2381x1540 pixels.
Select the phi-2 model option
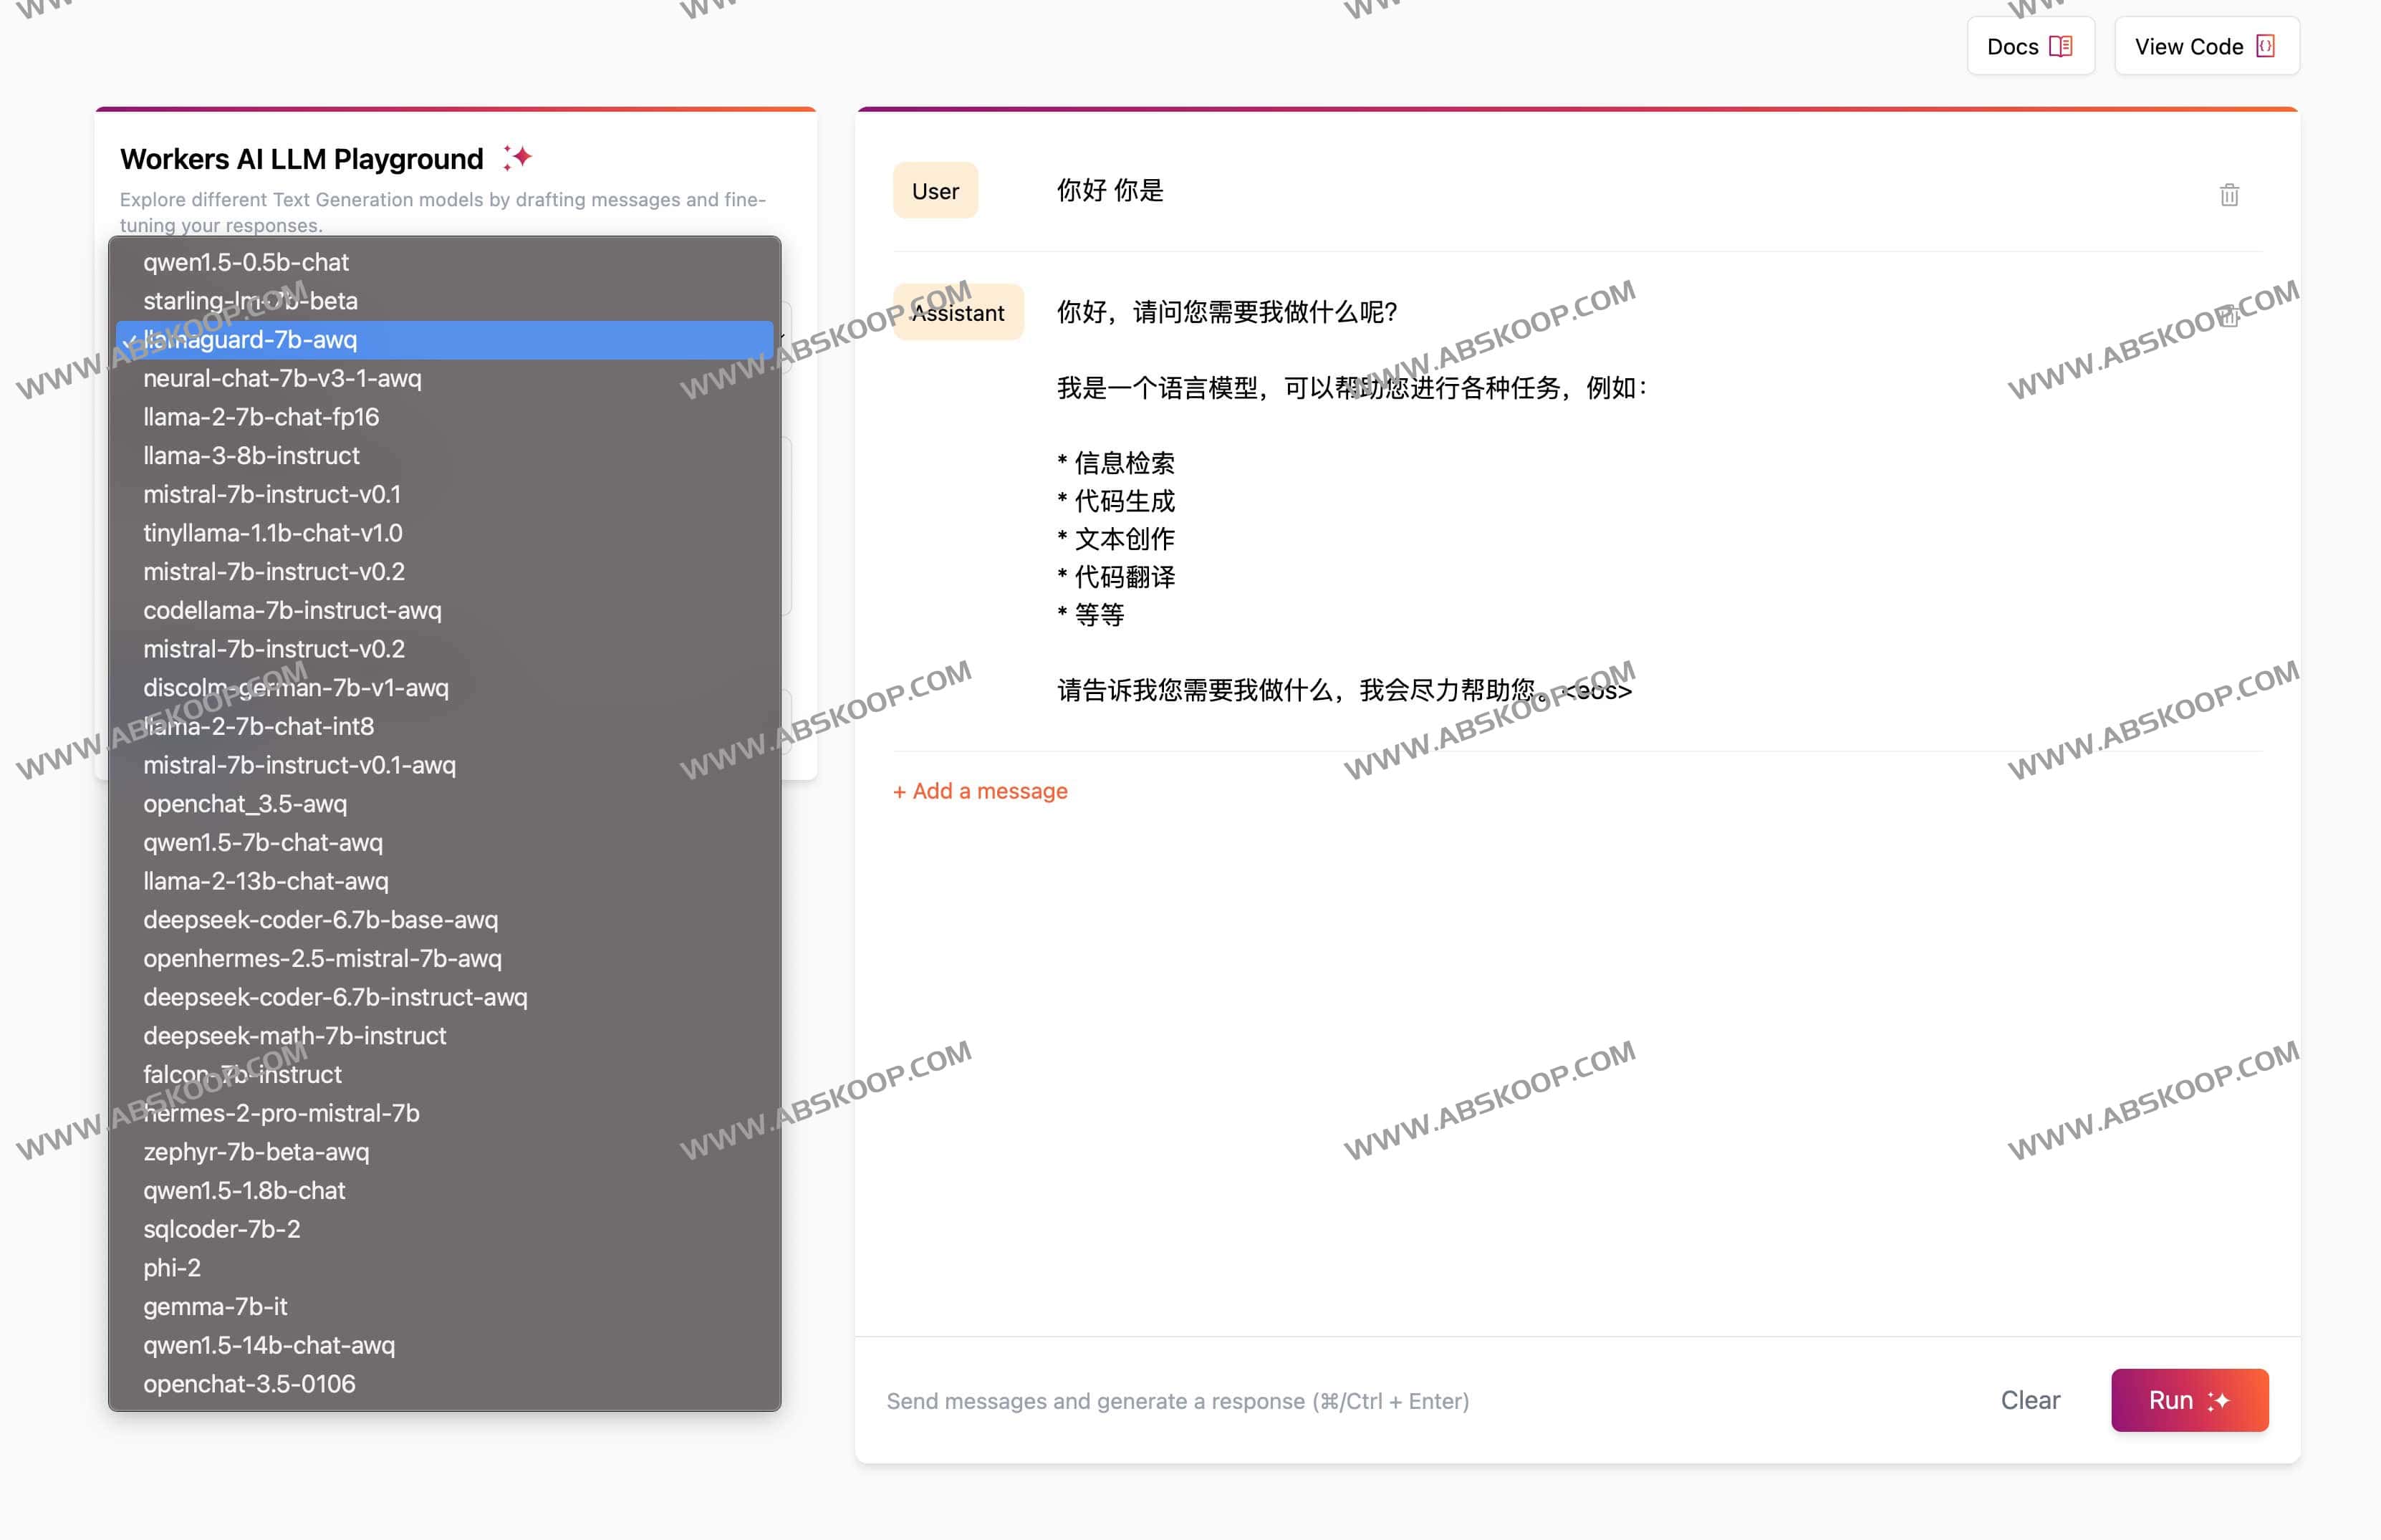[172, 1267]
